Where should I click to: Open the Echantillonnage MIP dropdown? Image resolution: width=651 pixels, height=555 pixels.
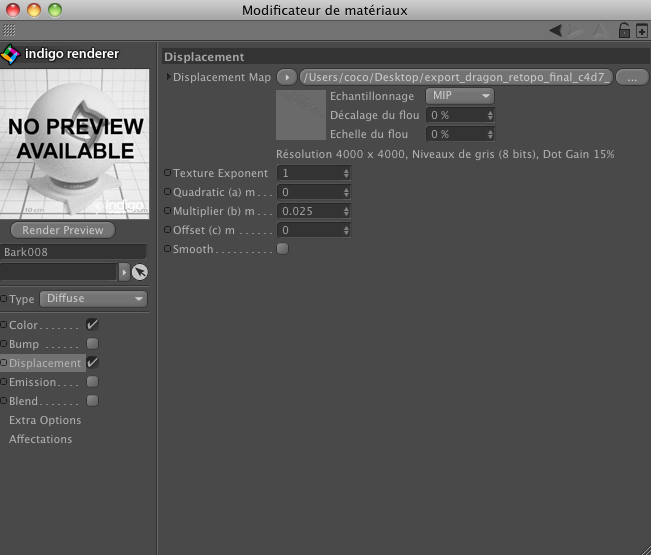[460, 96]
